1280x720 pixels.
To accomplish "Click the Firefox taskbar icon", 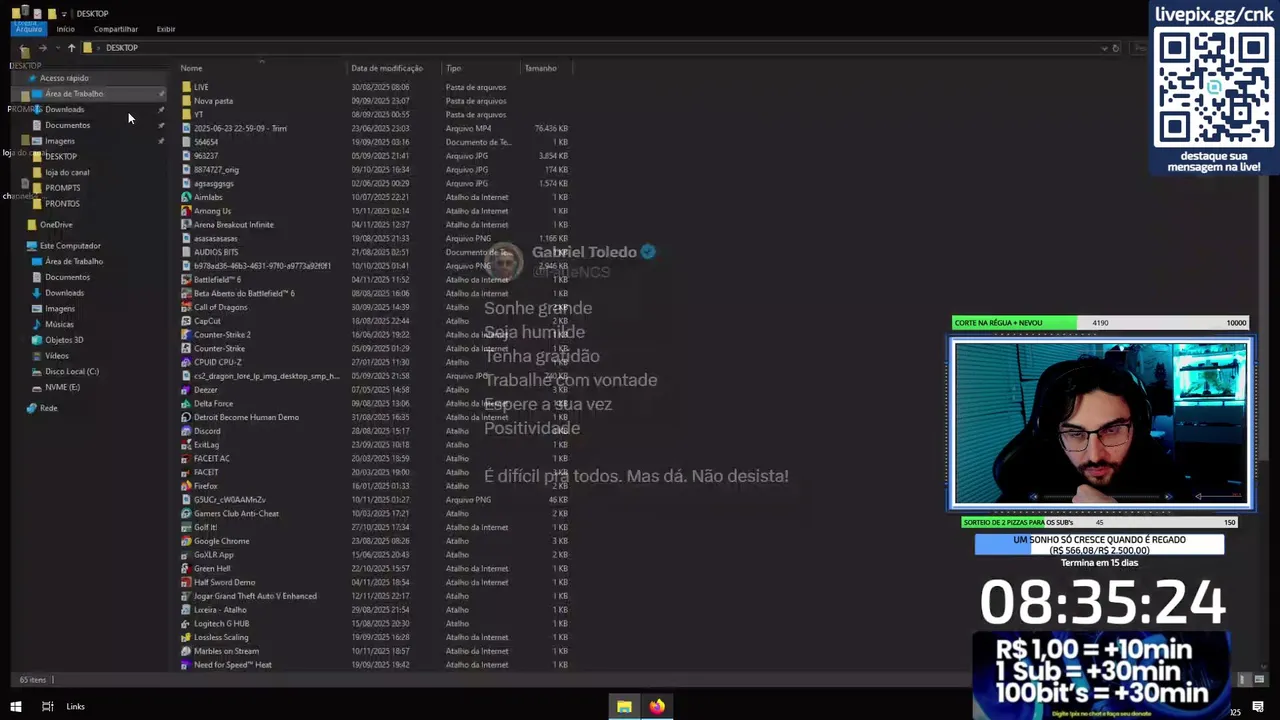I will pyautogui.click(x=657, y=706).
